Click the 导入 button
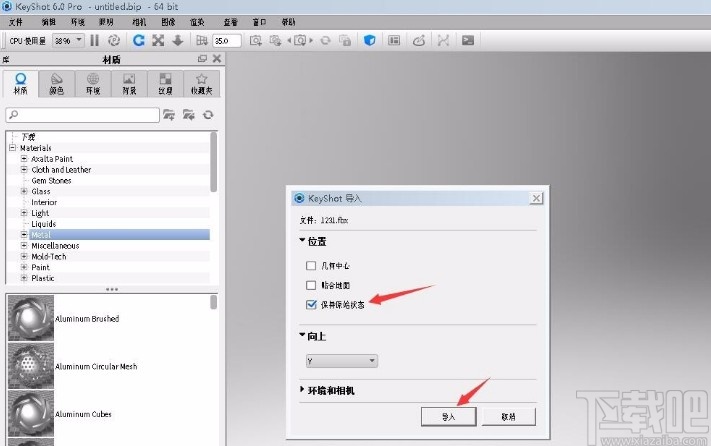Viewport: 711px width, 446px height. (448, 417)
